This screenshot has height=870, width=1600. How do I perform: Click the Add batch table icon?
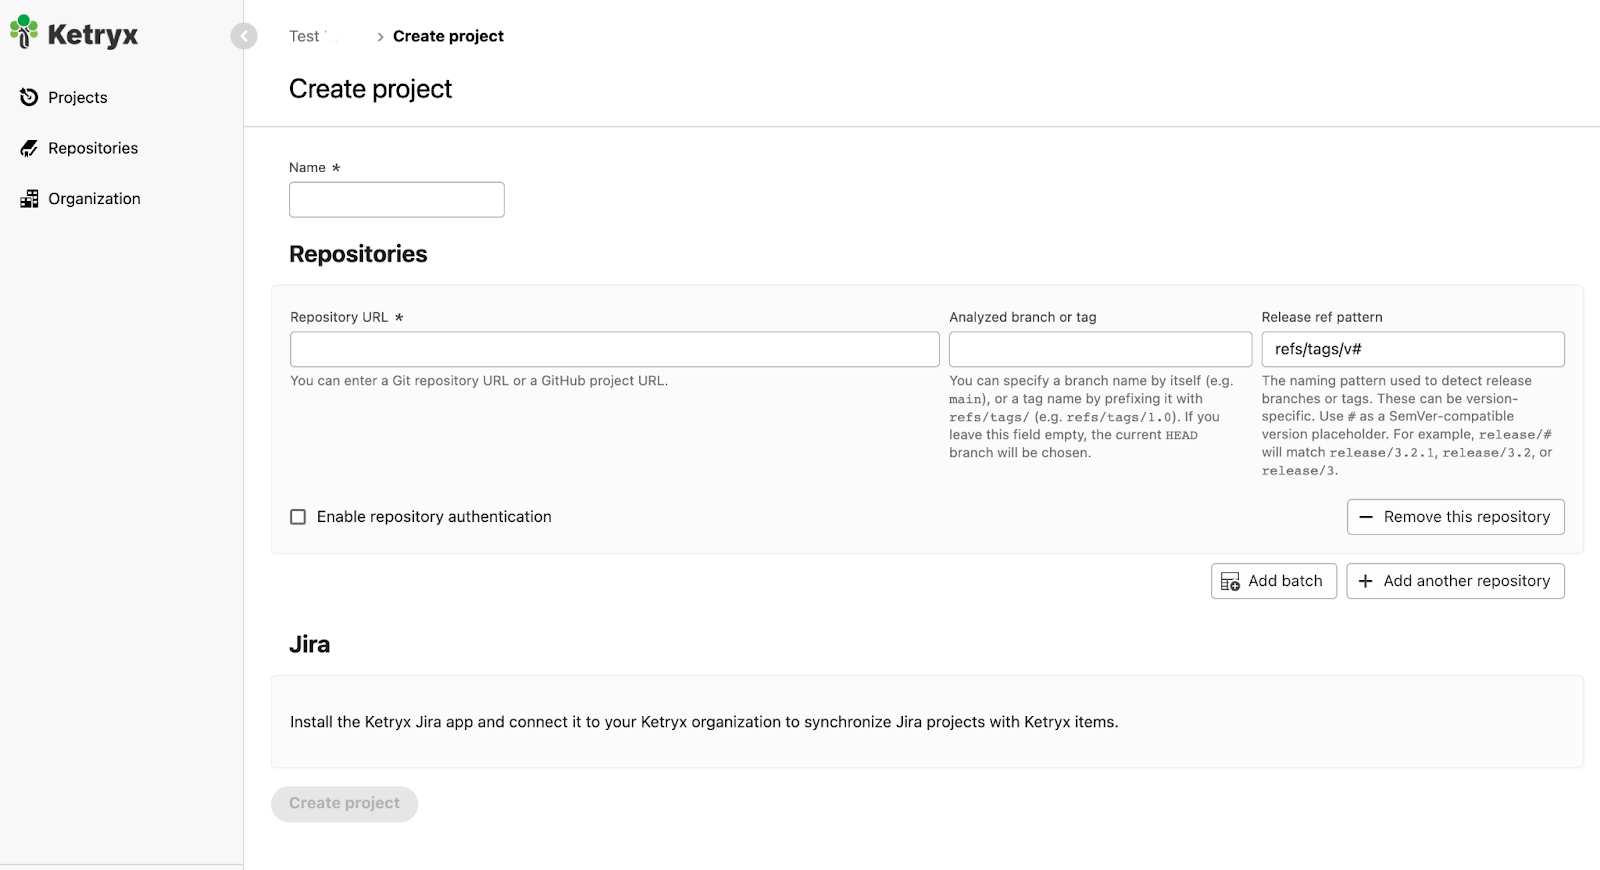[1230, 581]
